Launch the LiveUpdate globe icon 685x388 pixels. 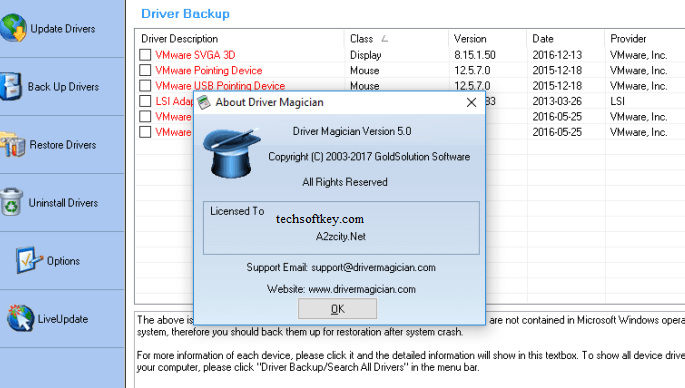(x=20, y=318)
